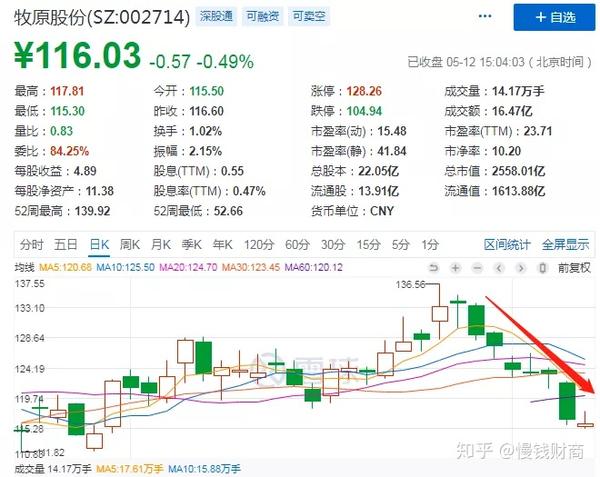
Task: Click the MA30:123.45 moving average label
Action: 251,267
